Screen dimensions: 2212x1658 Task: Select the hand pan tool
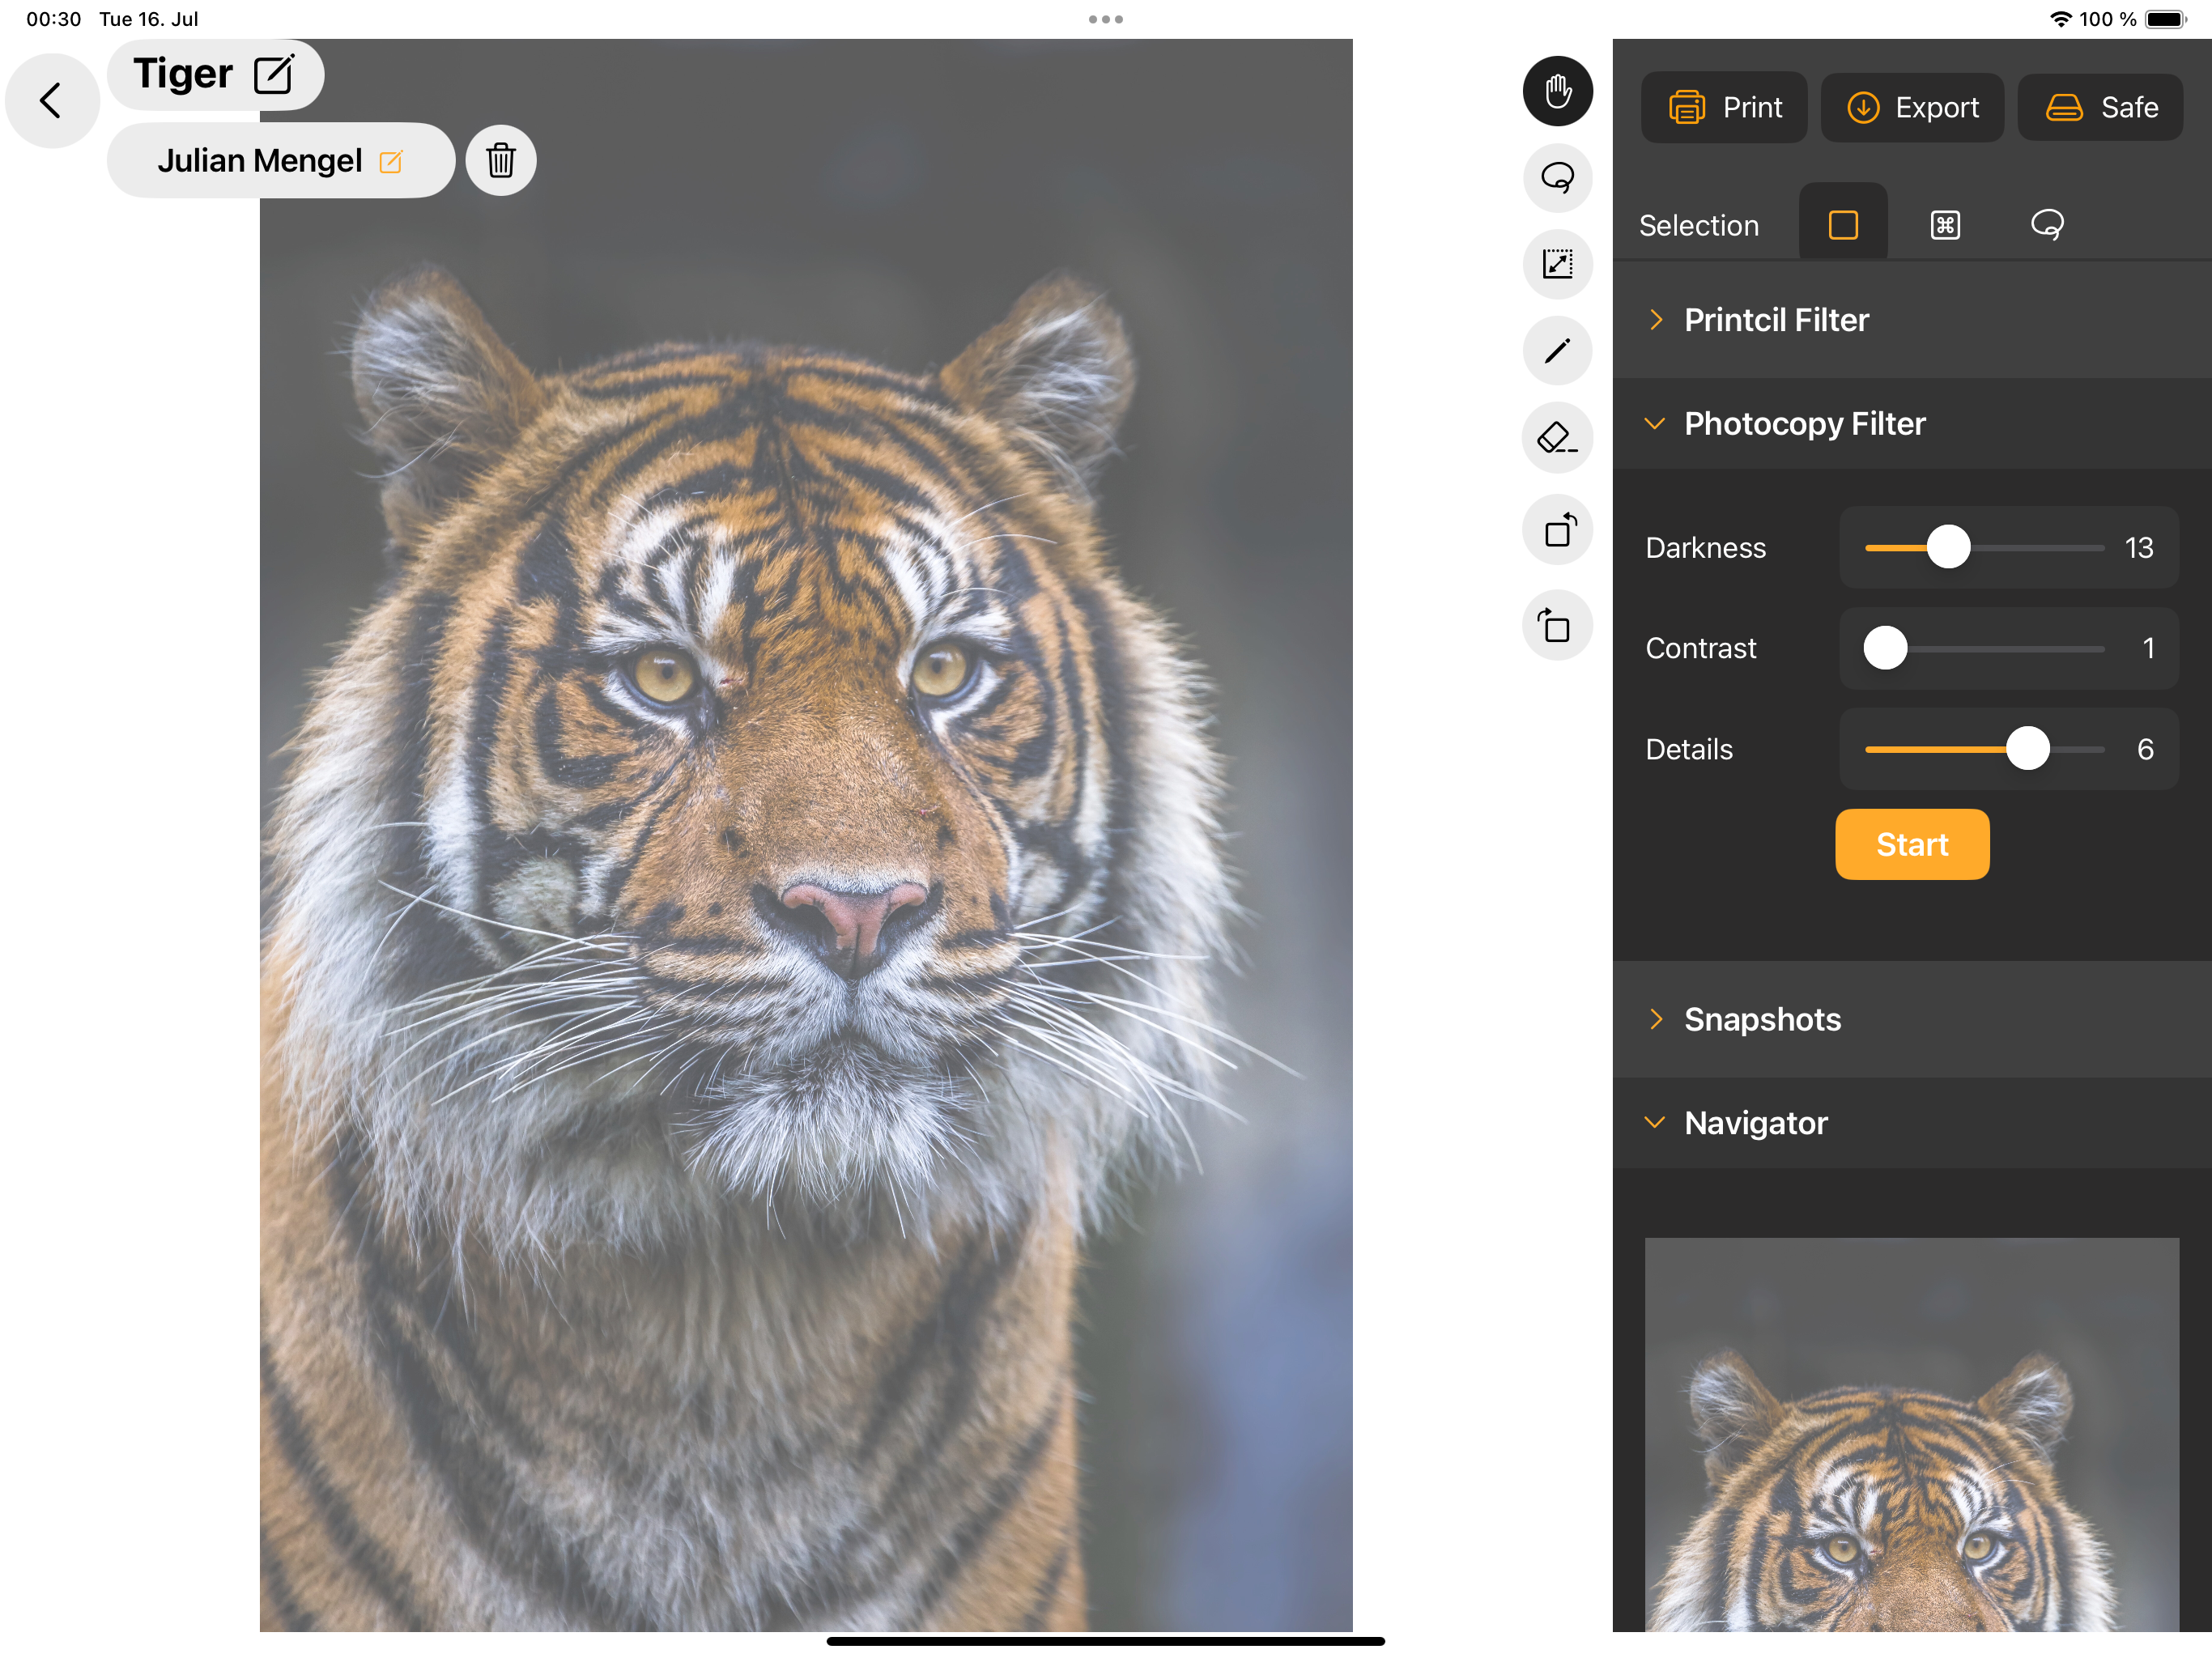1557,91
